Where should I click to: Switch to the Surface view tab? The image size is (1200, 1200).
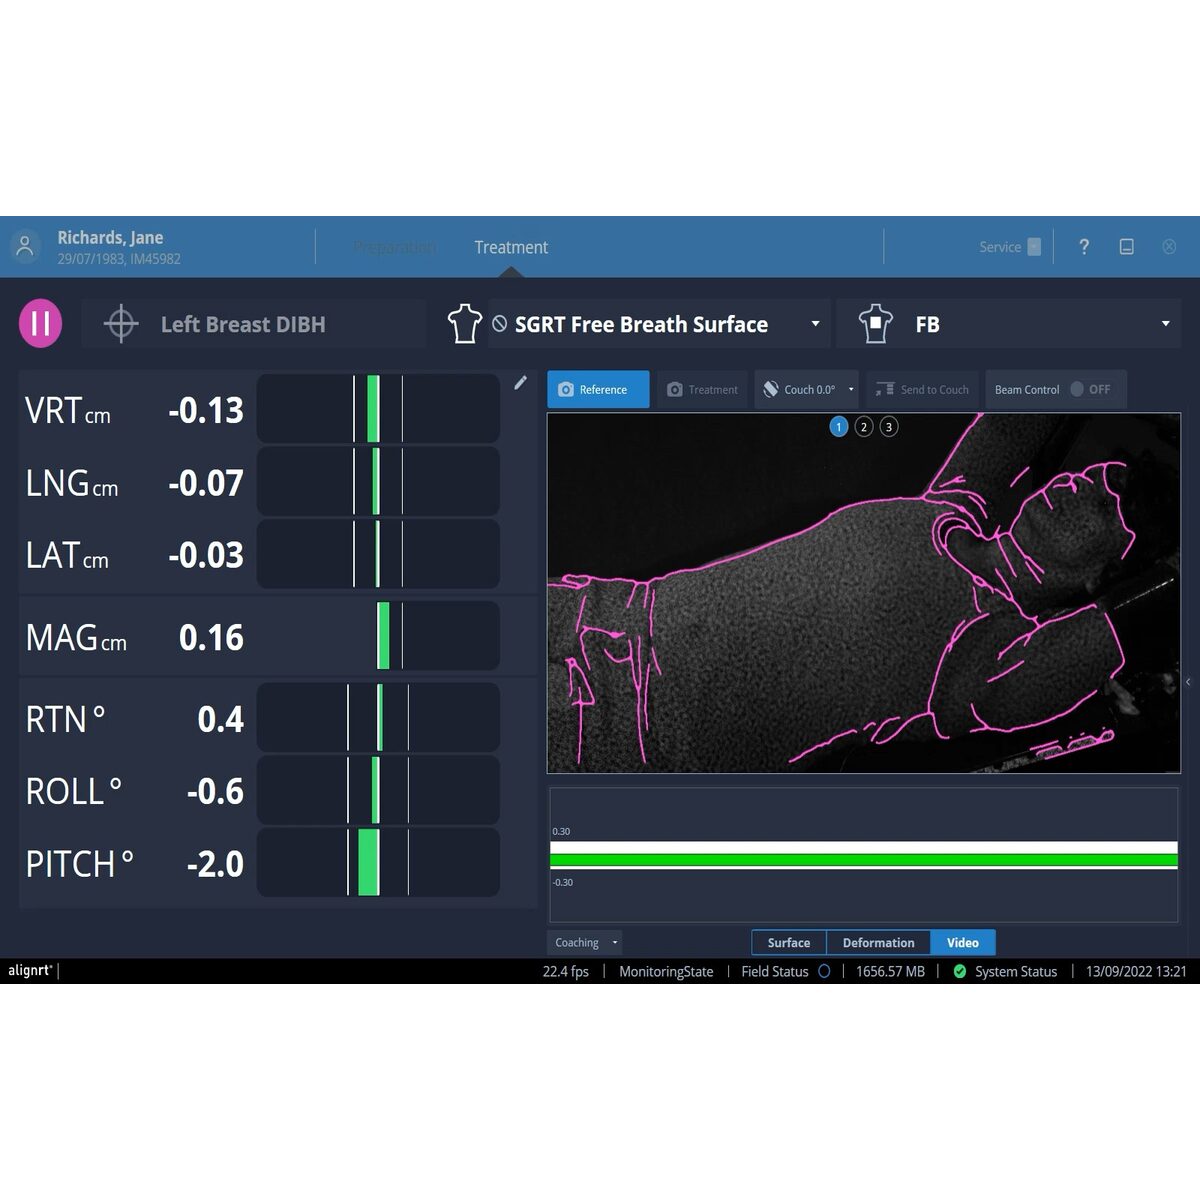tap(789, 943)
